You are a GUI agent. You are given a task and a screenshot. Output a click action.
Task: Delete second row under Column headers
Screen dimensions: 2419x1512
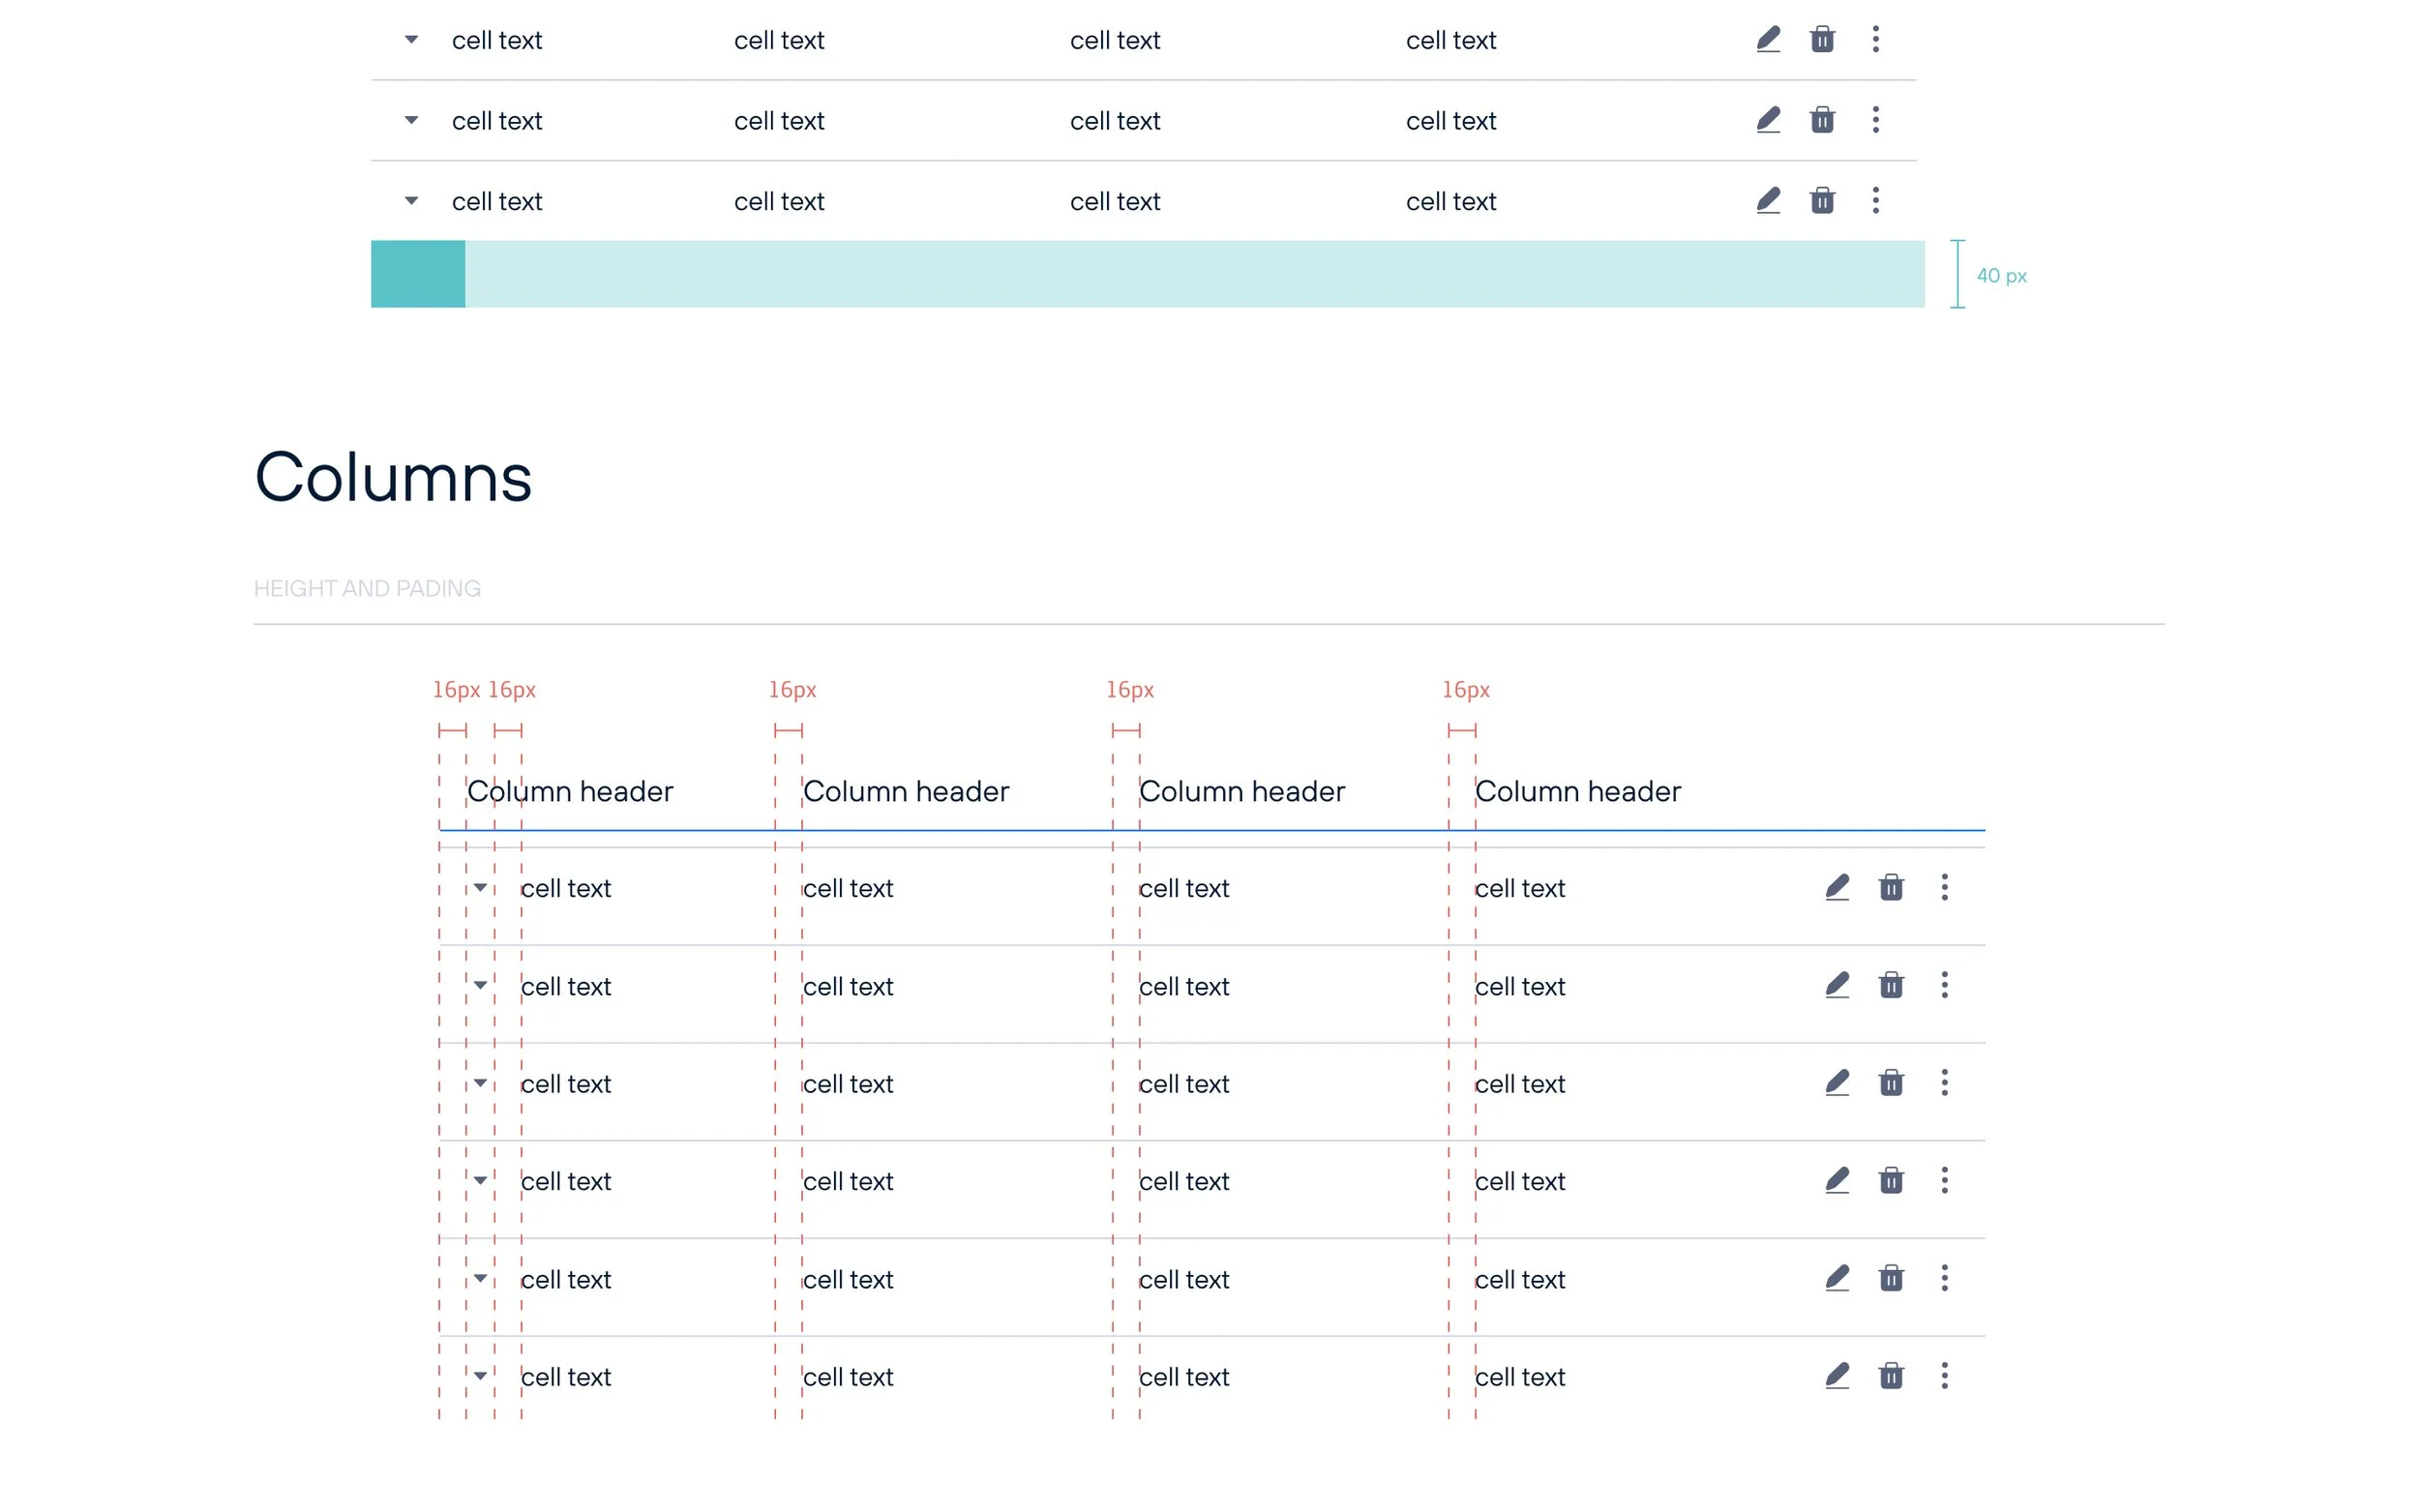point(1890,986)
